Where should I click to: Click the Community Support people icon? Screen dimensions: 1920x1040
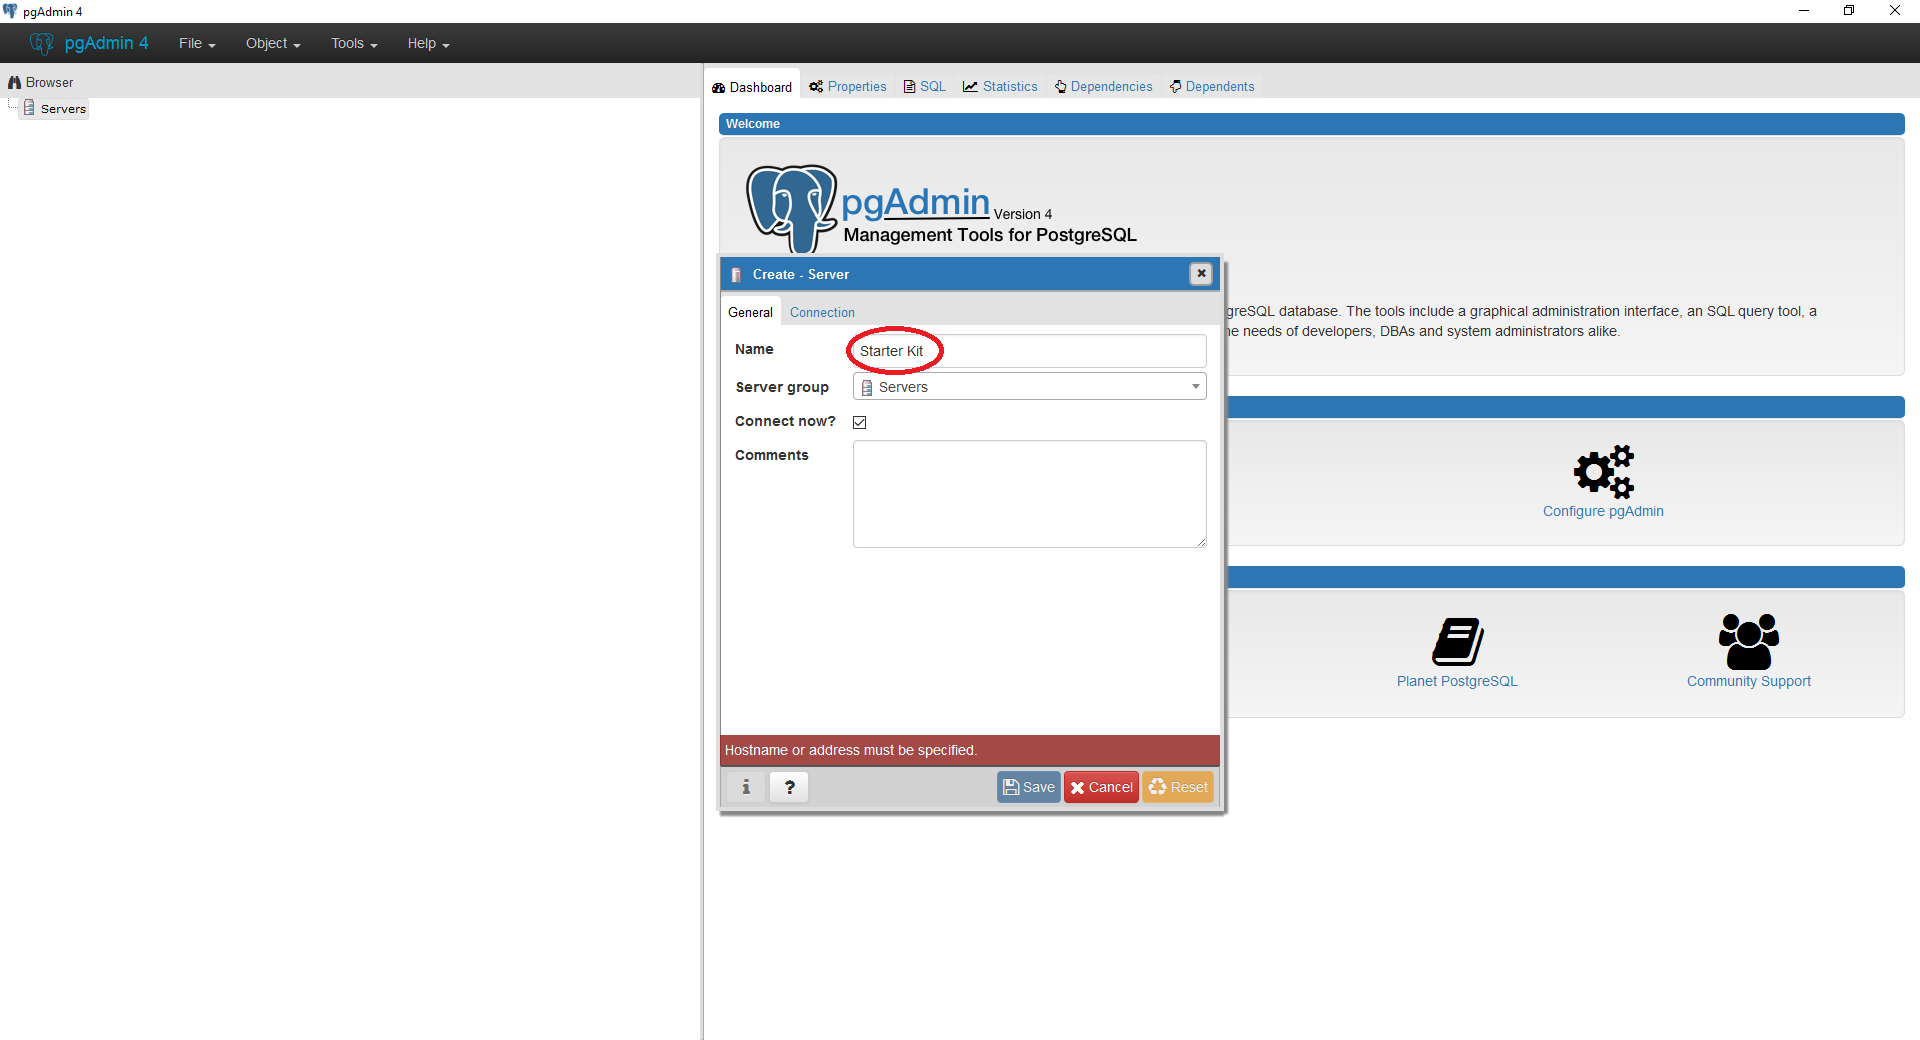pos(1749,642)
